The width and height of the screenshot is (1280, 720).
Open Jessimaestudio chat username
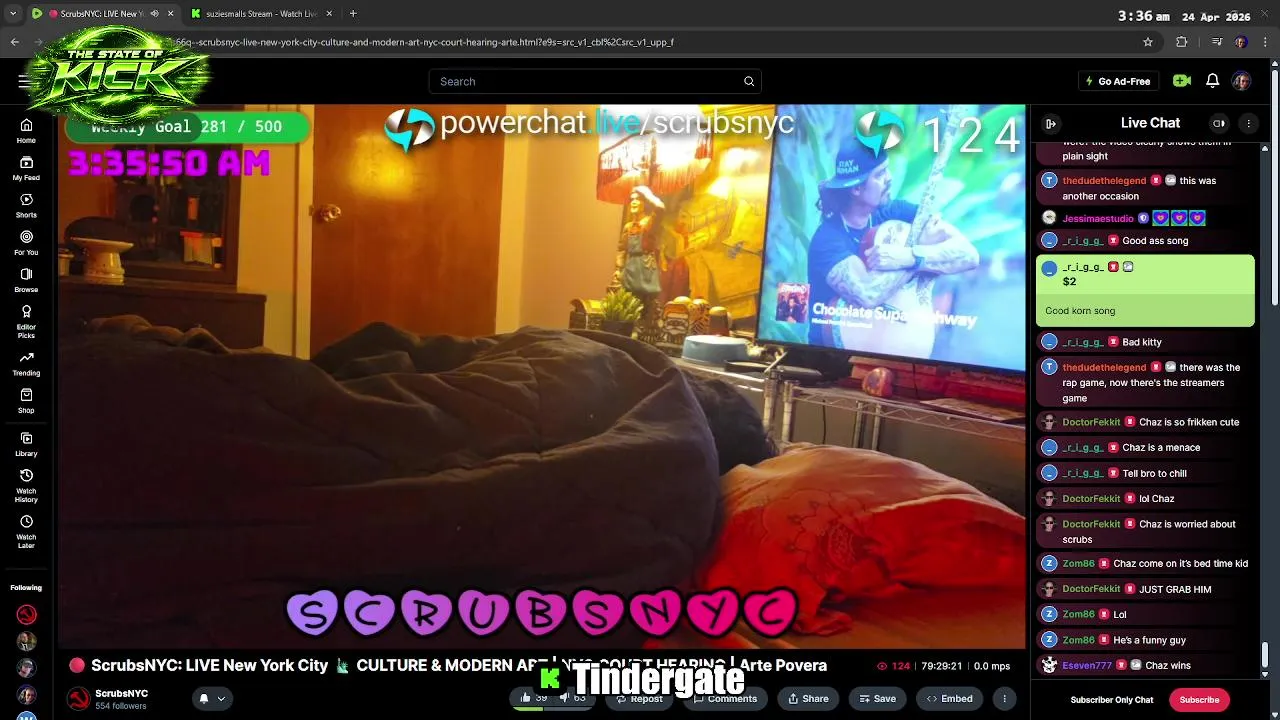pos(1098,218)
